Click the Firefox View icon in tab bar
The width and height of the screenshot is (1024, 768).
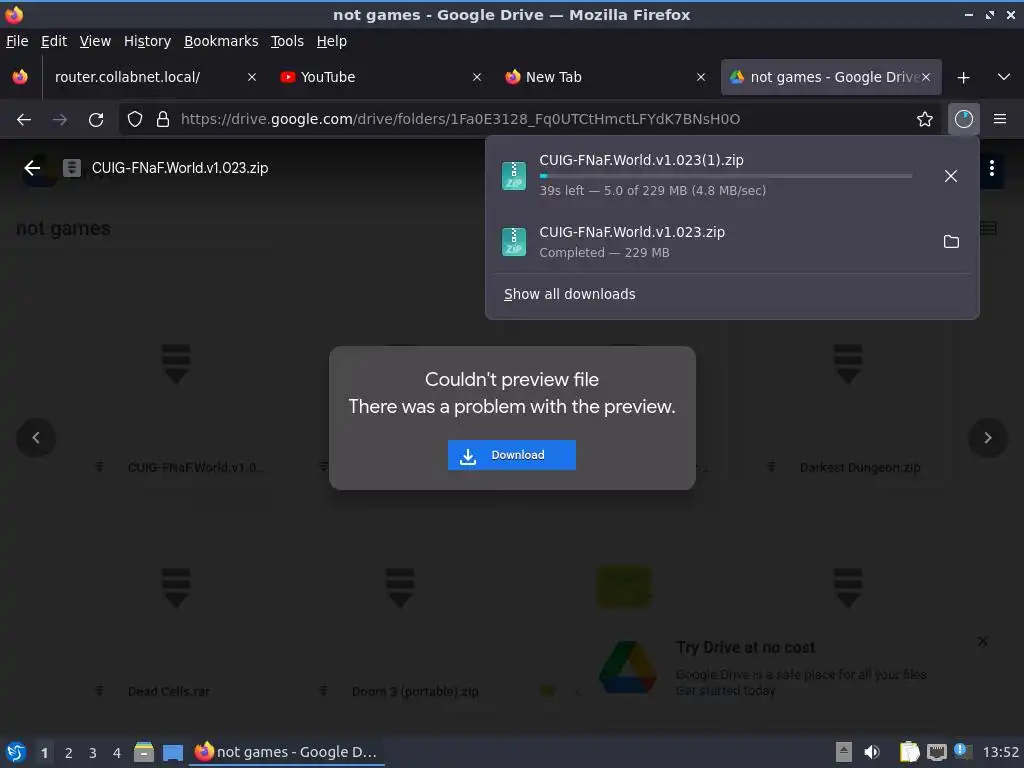click(20, 77)
